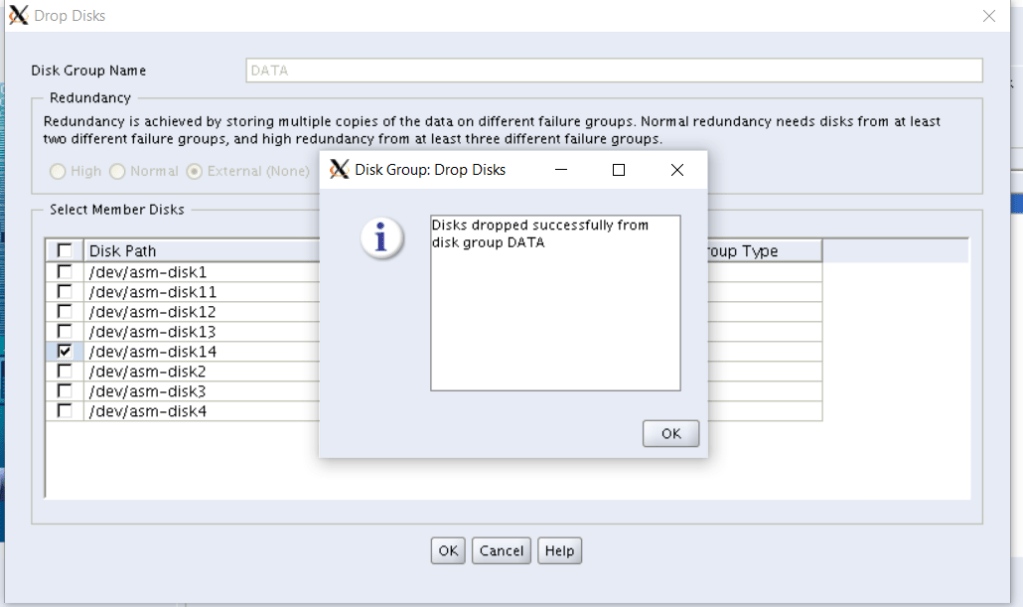Image resolution: width=1023 pixels, height=607 pixels.
Task: Check the /dev/asm-disk1 checkbox
Action: coord(64,272)
